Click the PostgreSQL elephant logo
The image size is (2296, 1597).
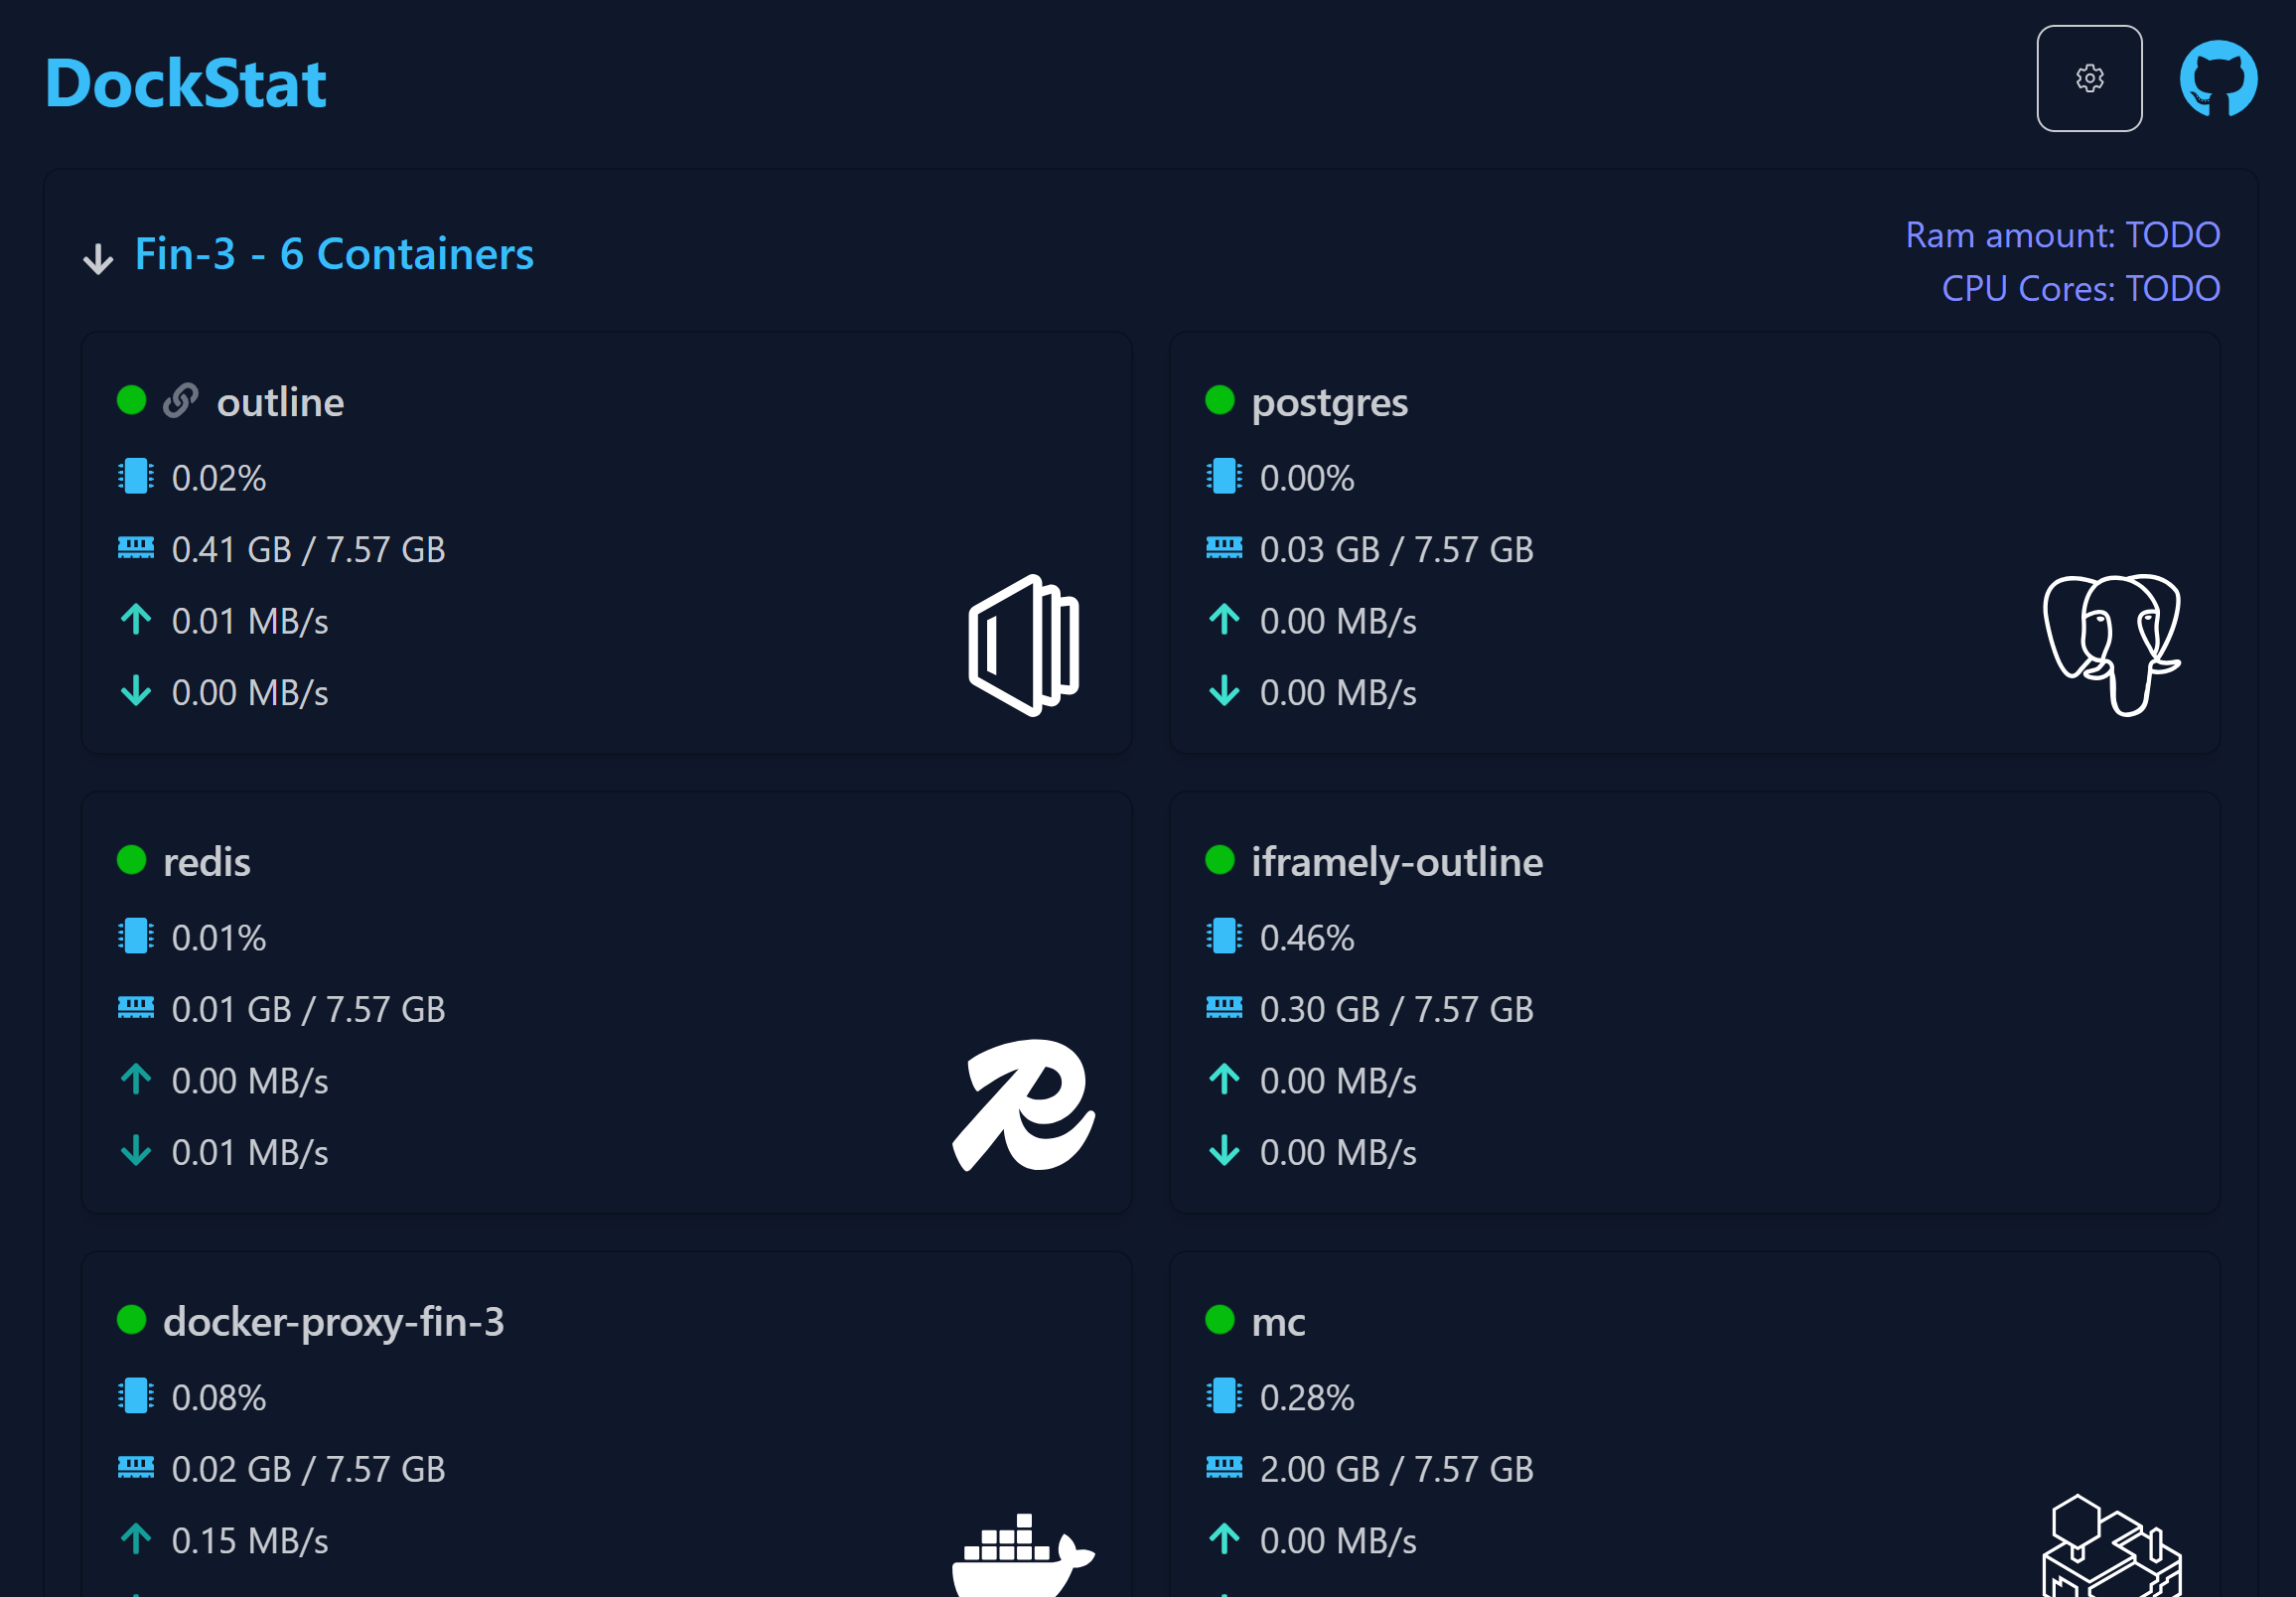[2111, 645]
